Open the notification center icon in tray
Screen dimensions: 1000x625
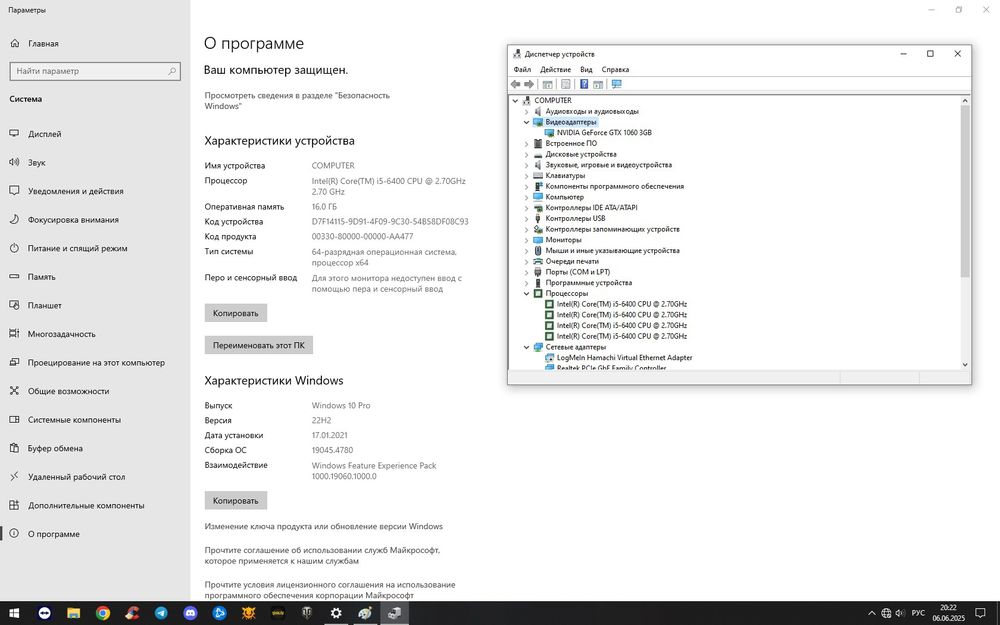980,613
